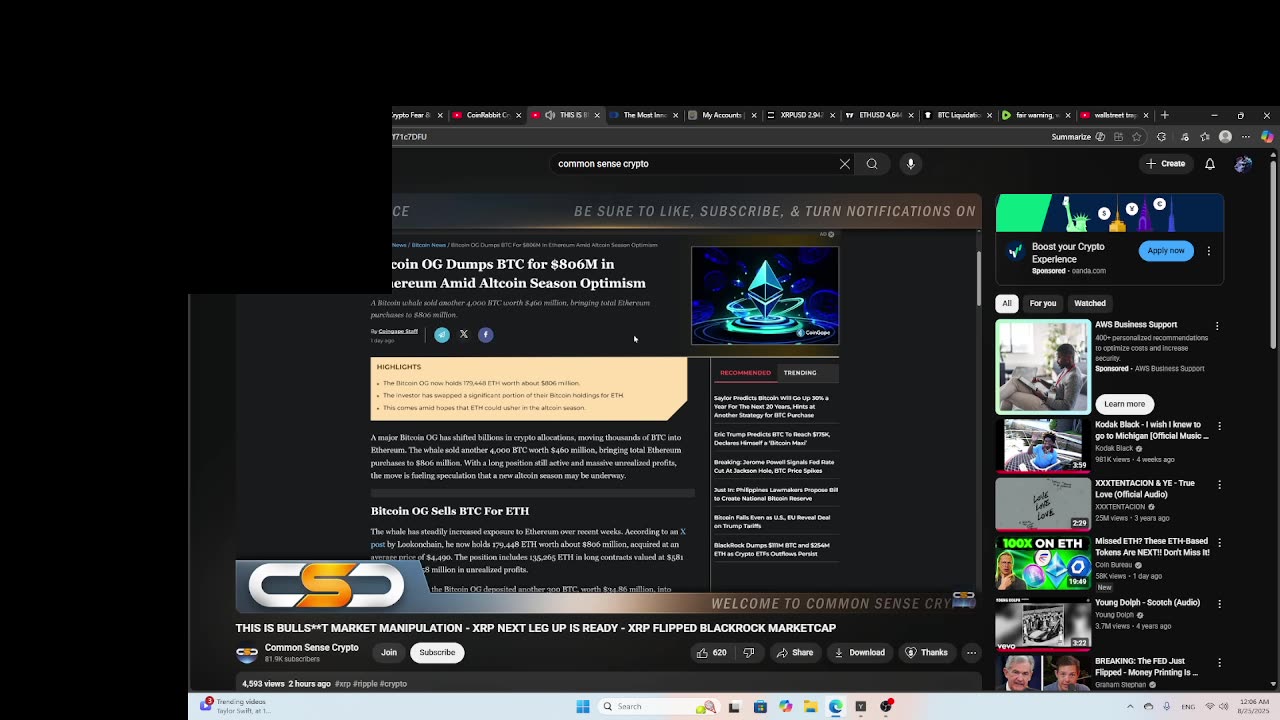Click the Thanks button
Image resolution: width=1280 pixels, height=720 pixels.
point(926,653)
